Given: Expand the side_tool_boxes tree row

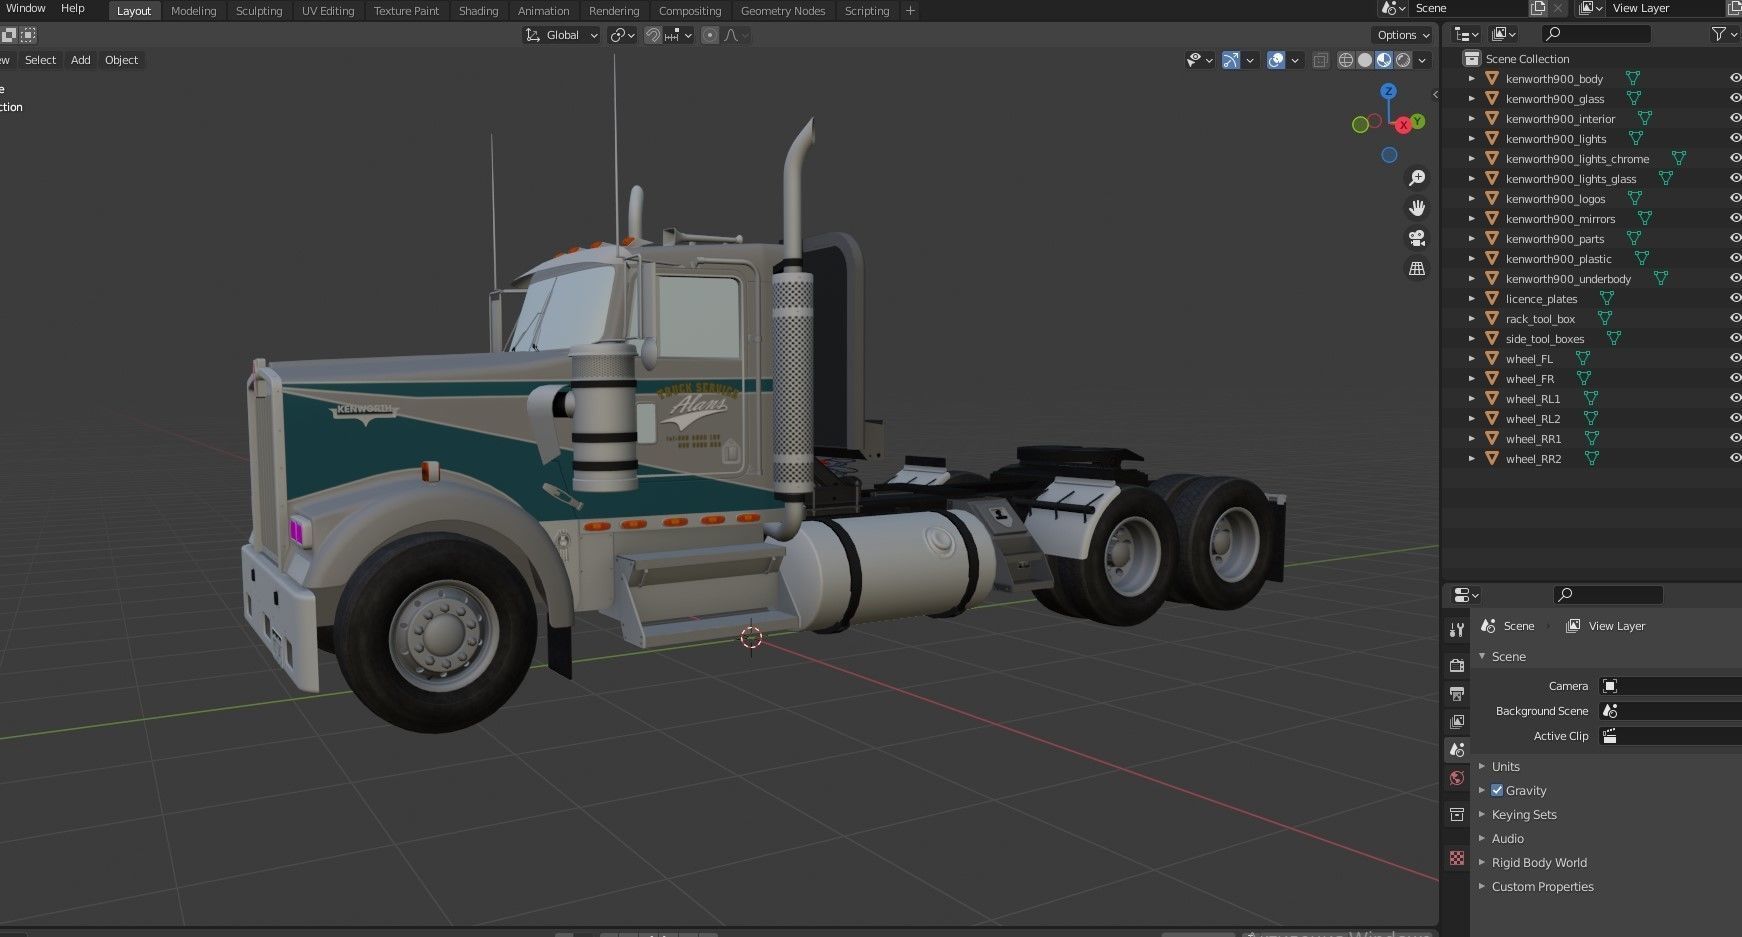Looking at the screenshot, I should point(1471,338).
